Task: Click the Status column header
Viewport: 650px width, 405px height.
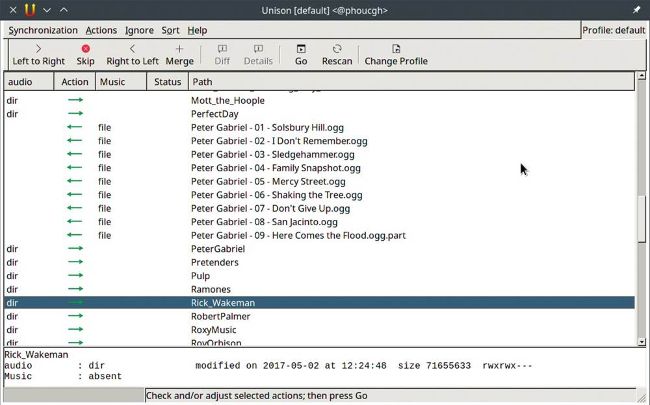Action: pos(167,81)
